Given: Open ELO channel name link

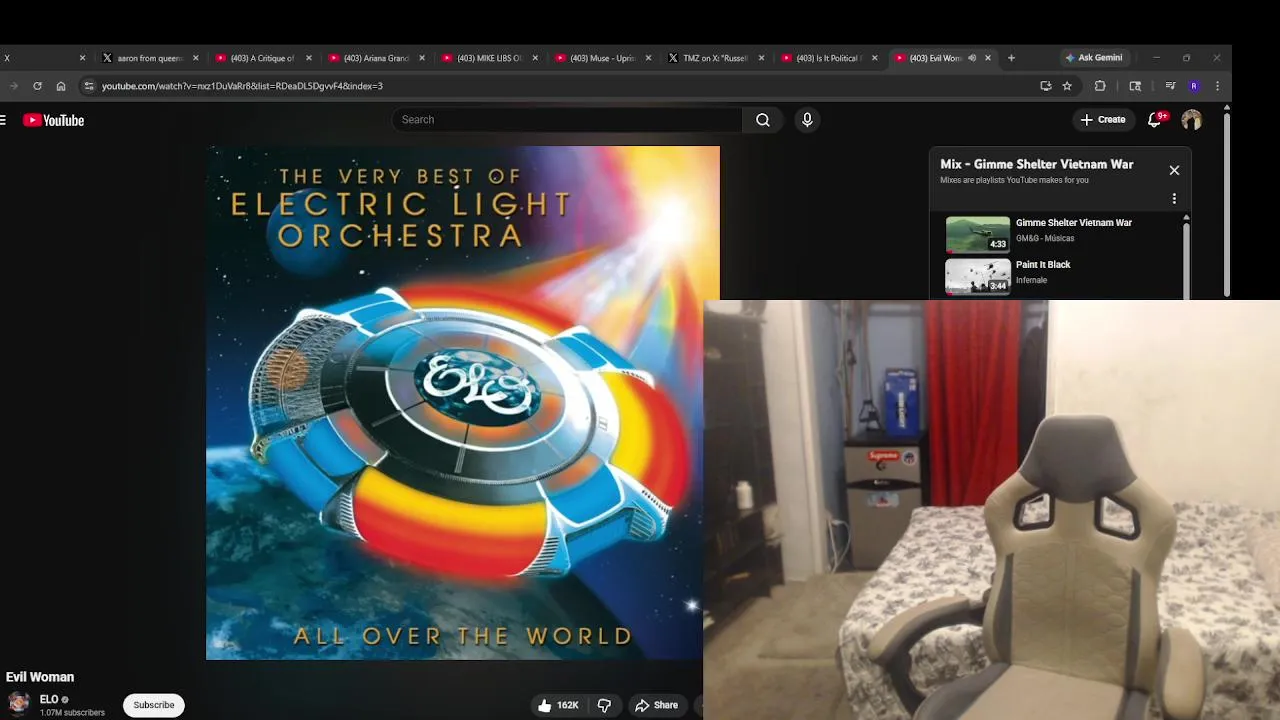Looking at the screenshot, I should pos(49,699).
